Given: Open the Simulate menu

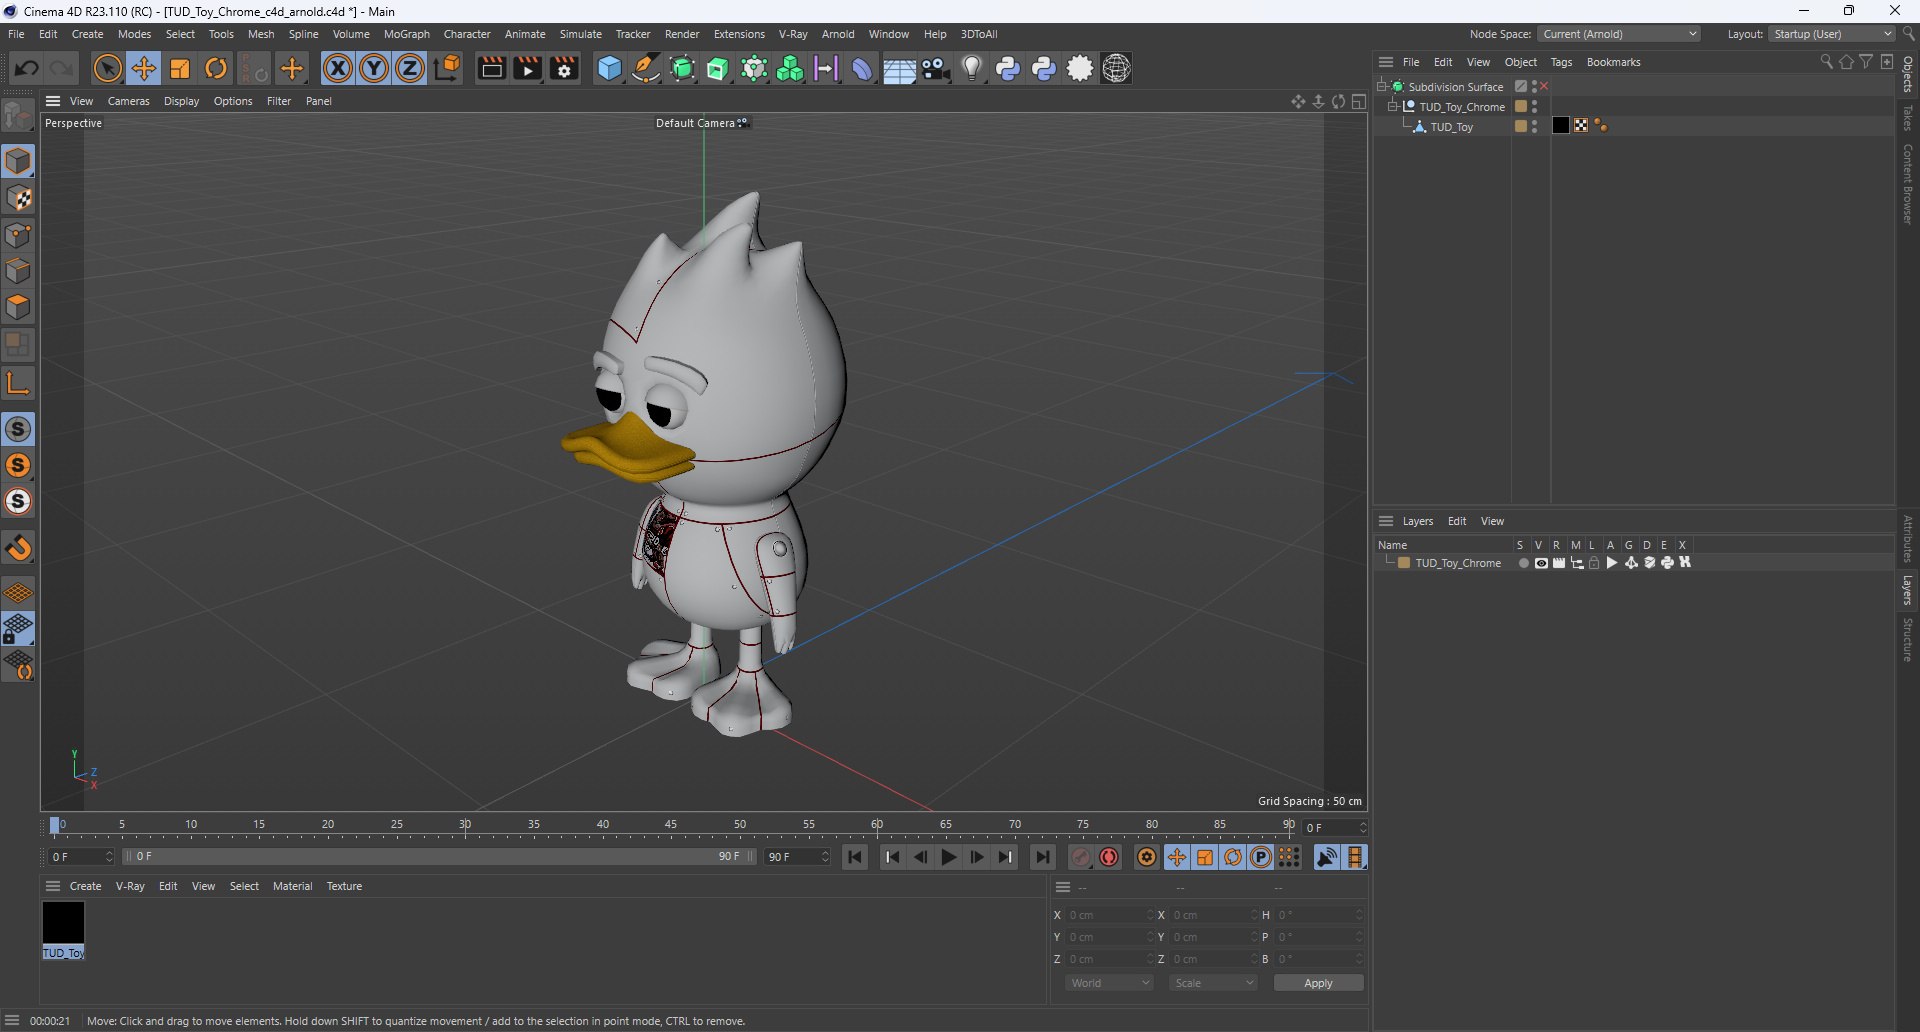Looking at the screenshot, I should (x=581, y=34).
